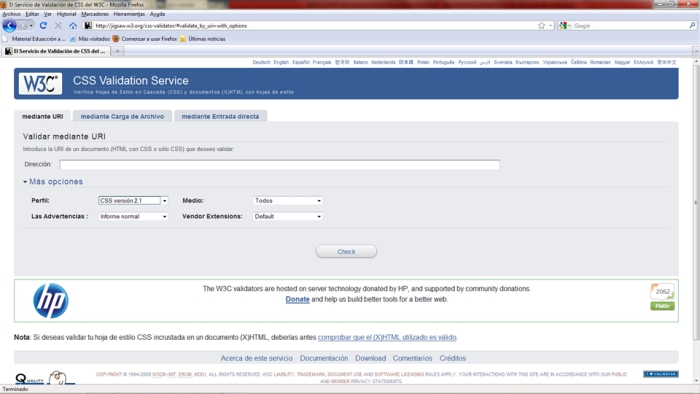This screenshot has width=700, height=394.
Task: Open the Google search engine selector
Action: (x=564, y=26)
